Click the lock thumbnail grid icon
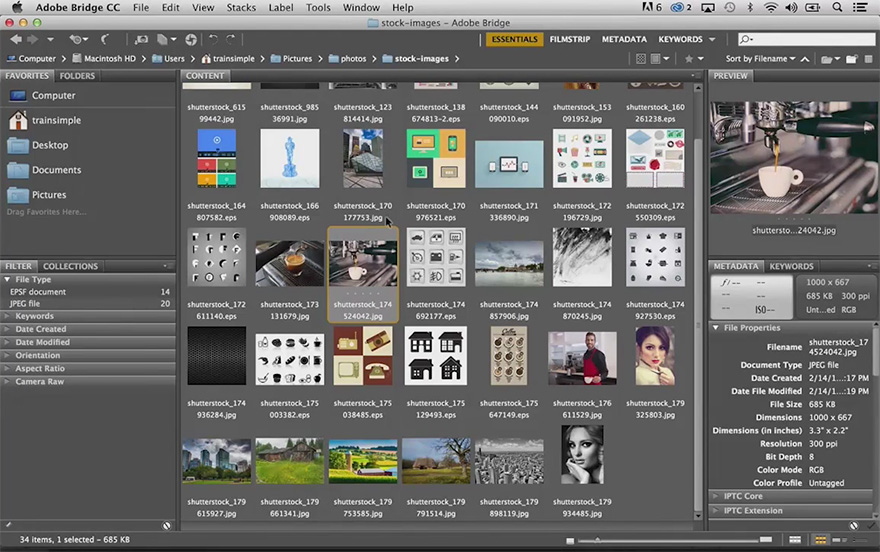Viewport: 880px width, 552px height. click(795, 540)
